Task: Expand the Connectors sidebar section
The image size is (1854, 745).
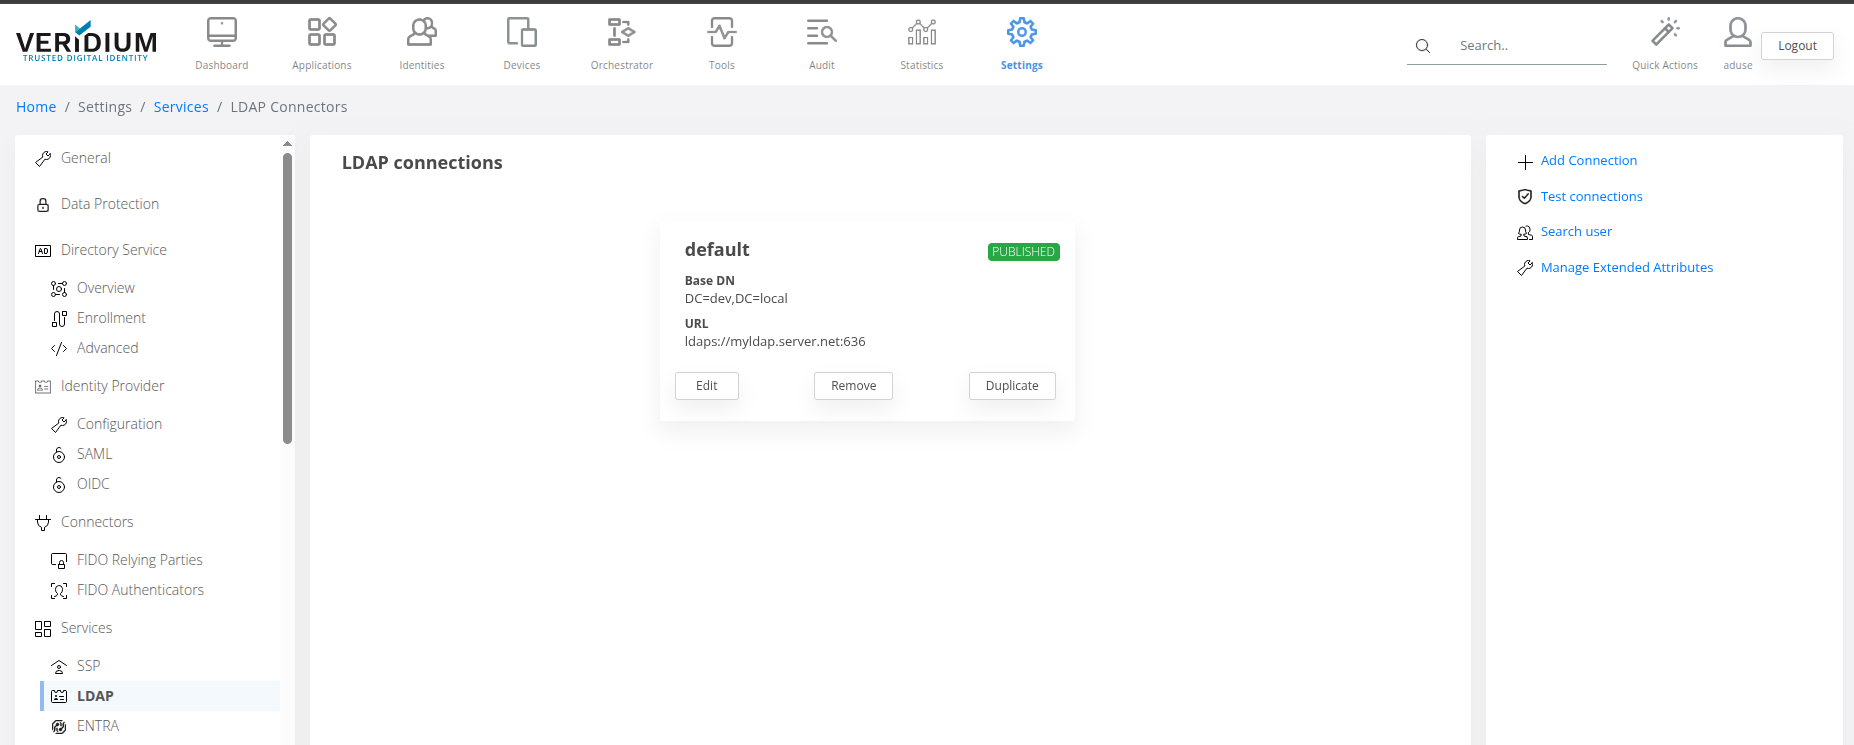Action: click(96, 522)
